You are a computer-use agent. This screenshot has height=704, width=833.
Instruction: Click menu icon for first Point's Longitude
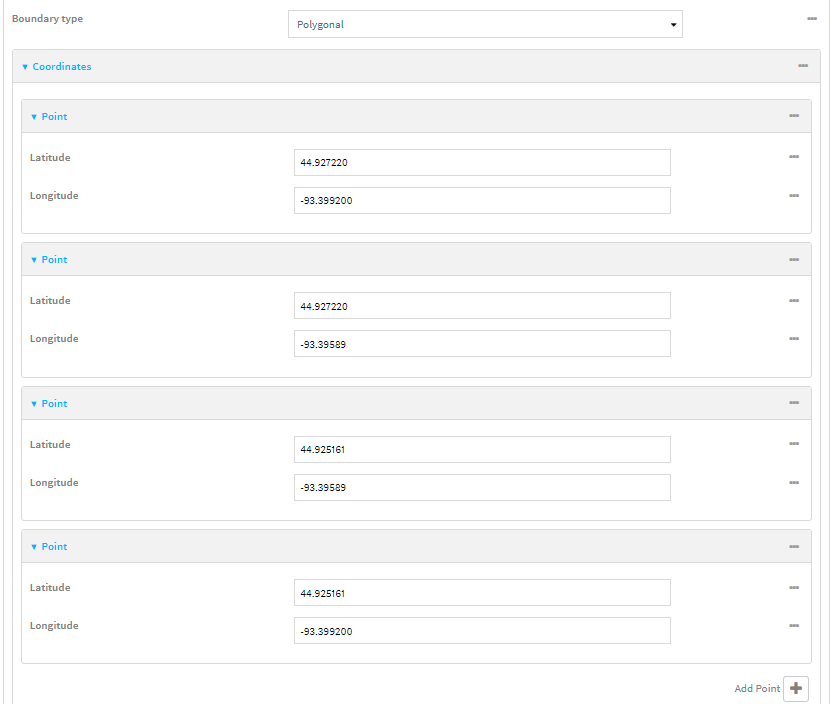tap(793, 196)
